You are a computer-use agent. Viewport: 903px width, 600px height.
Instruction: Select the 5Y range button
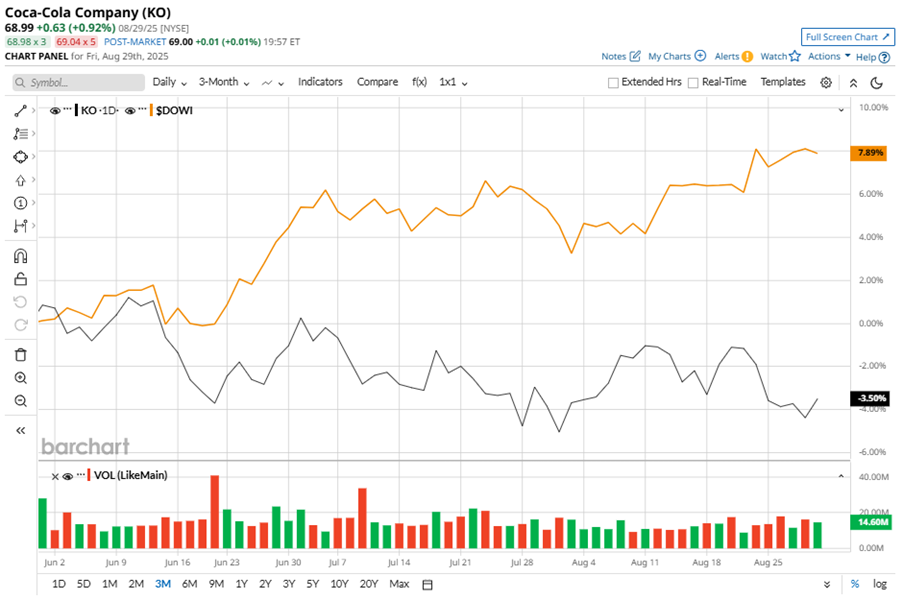pyautogui.click(x=313, y=584)
